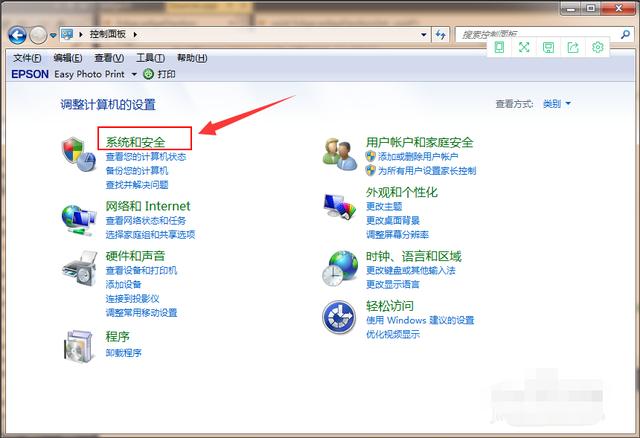Click 更改键盘或其他输入法 link

[411, 270]
